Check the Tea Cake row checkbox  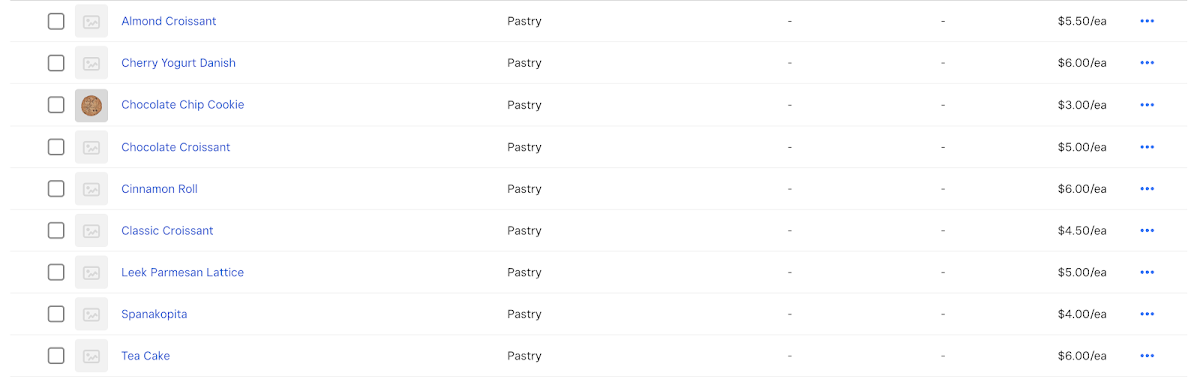coord(56,356)
